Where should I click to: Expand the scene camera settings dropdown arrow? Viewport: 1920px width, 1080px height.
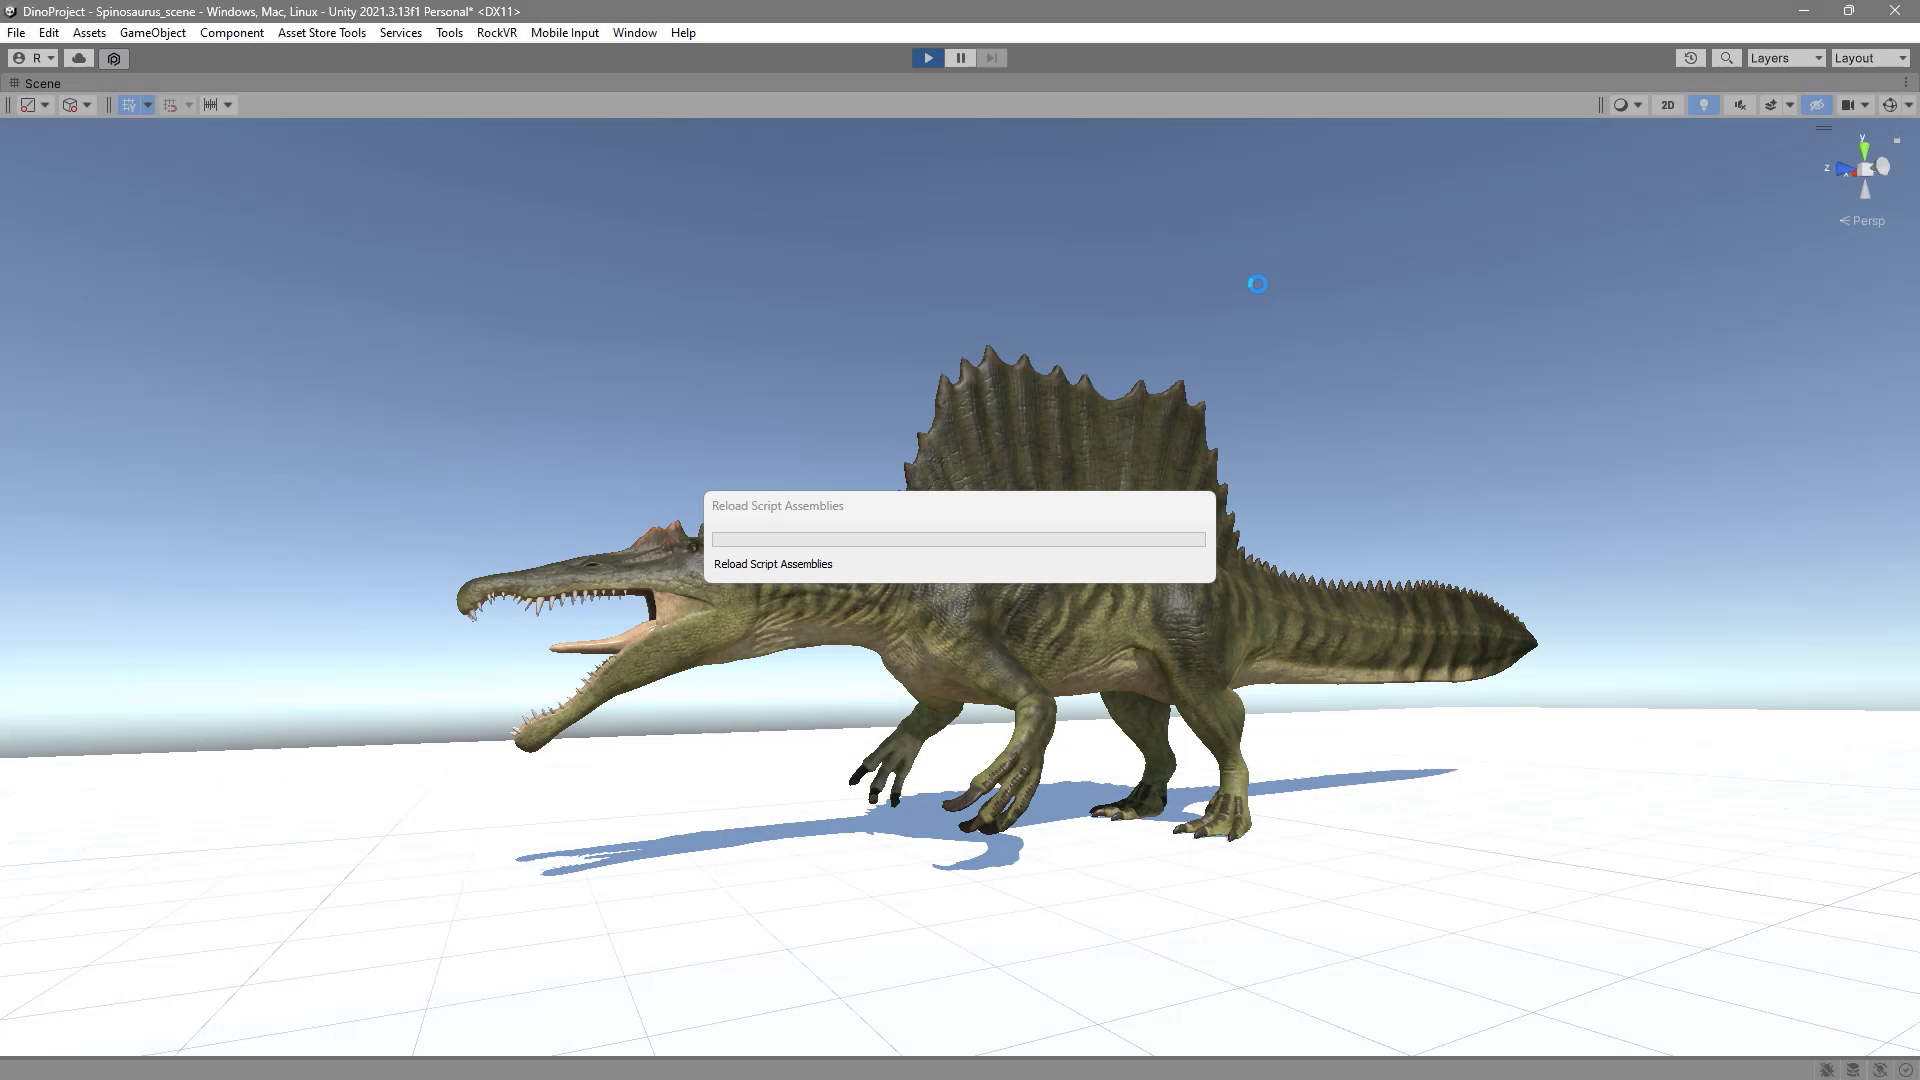(x=1865, y=105)
